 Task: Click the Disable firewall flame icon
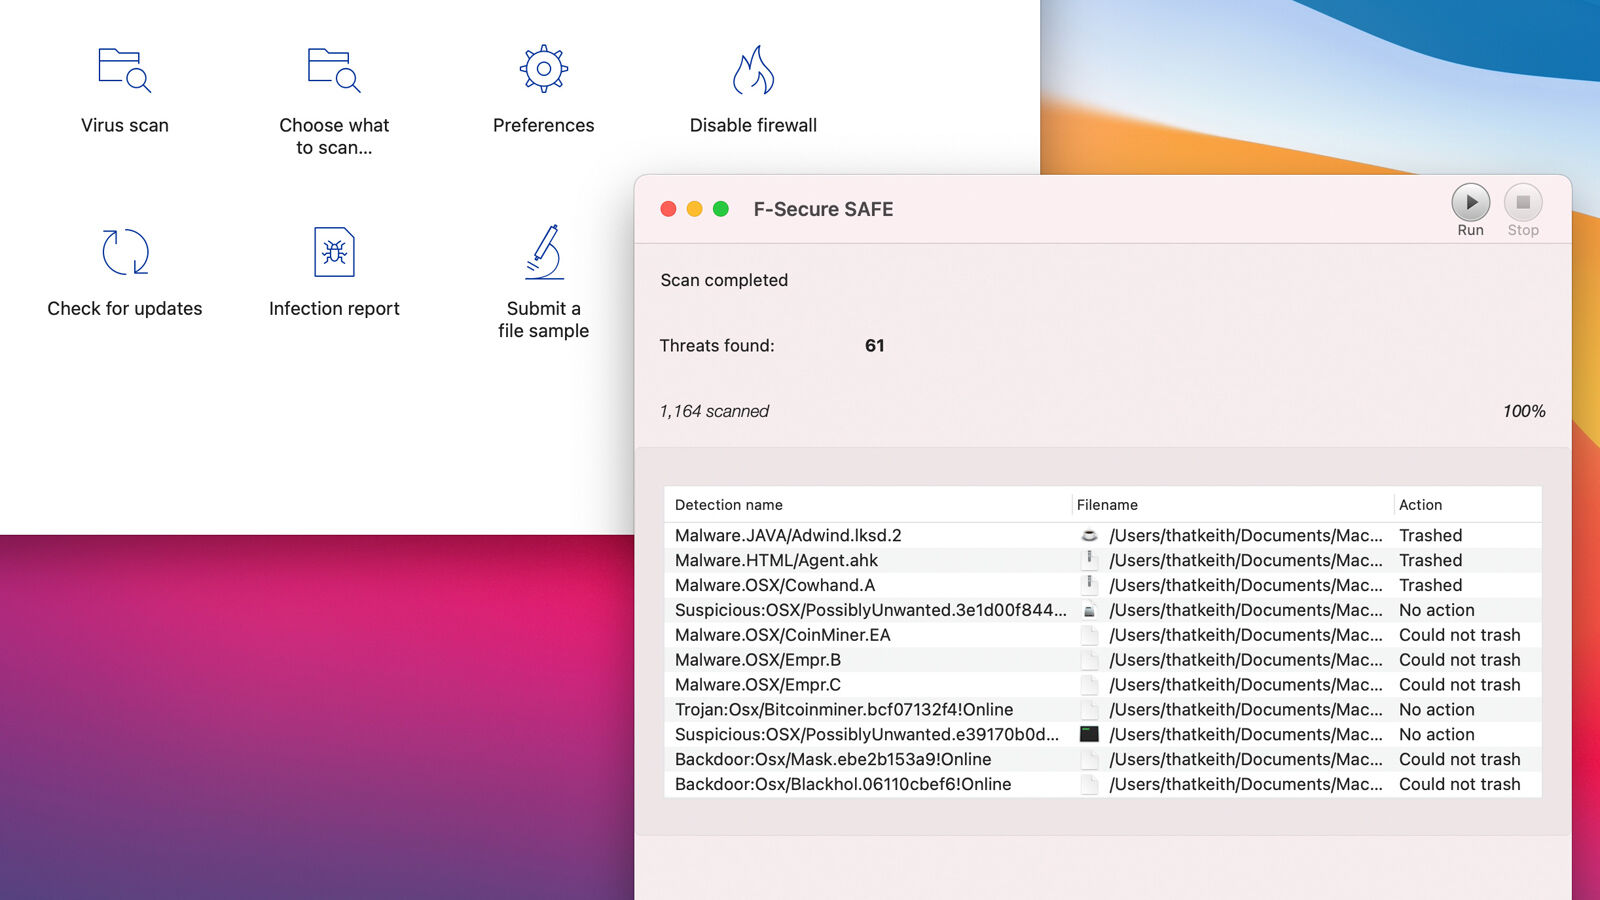tap(753, 70)
